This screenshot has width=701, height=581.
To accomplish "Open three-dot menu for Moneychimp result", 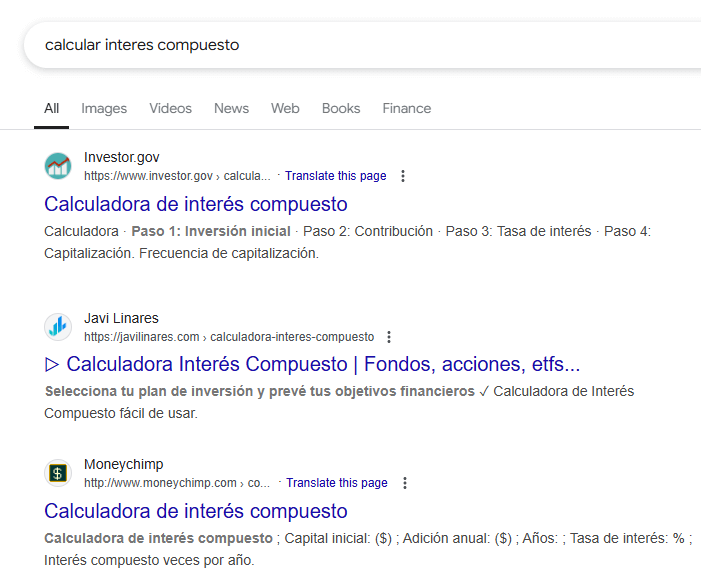I will coord(405,483).
